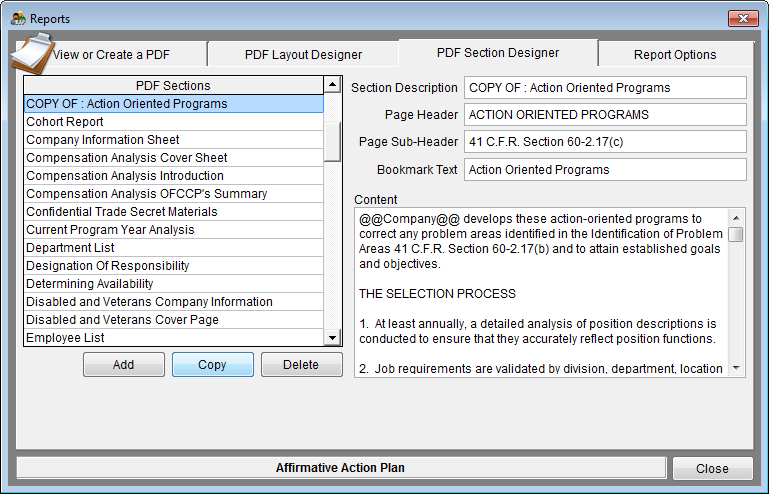This screenshot has width=769, height=494.
Task: Switch to PDF Layout Designer tab
Action: [x=303, y=54]
